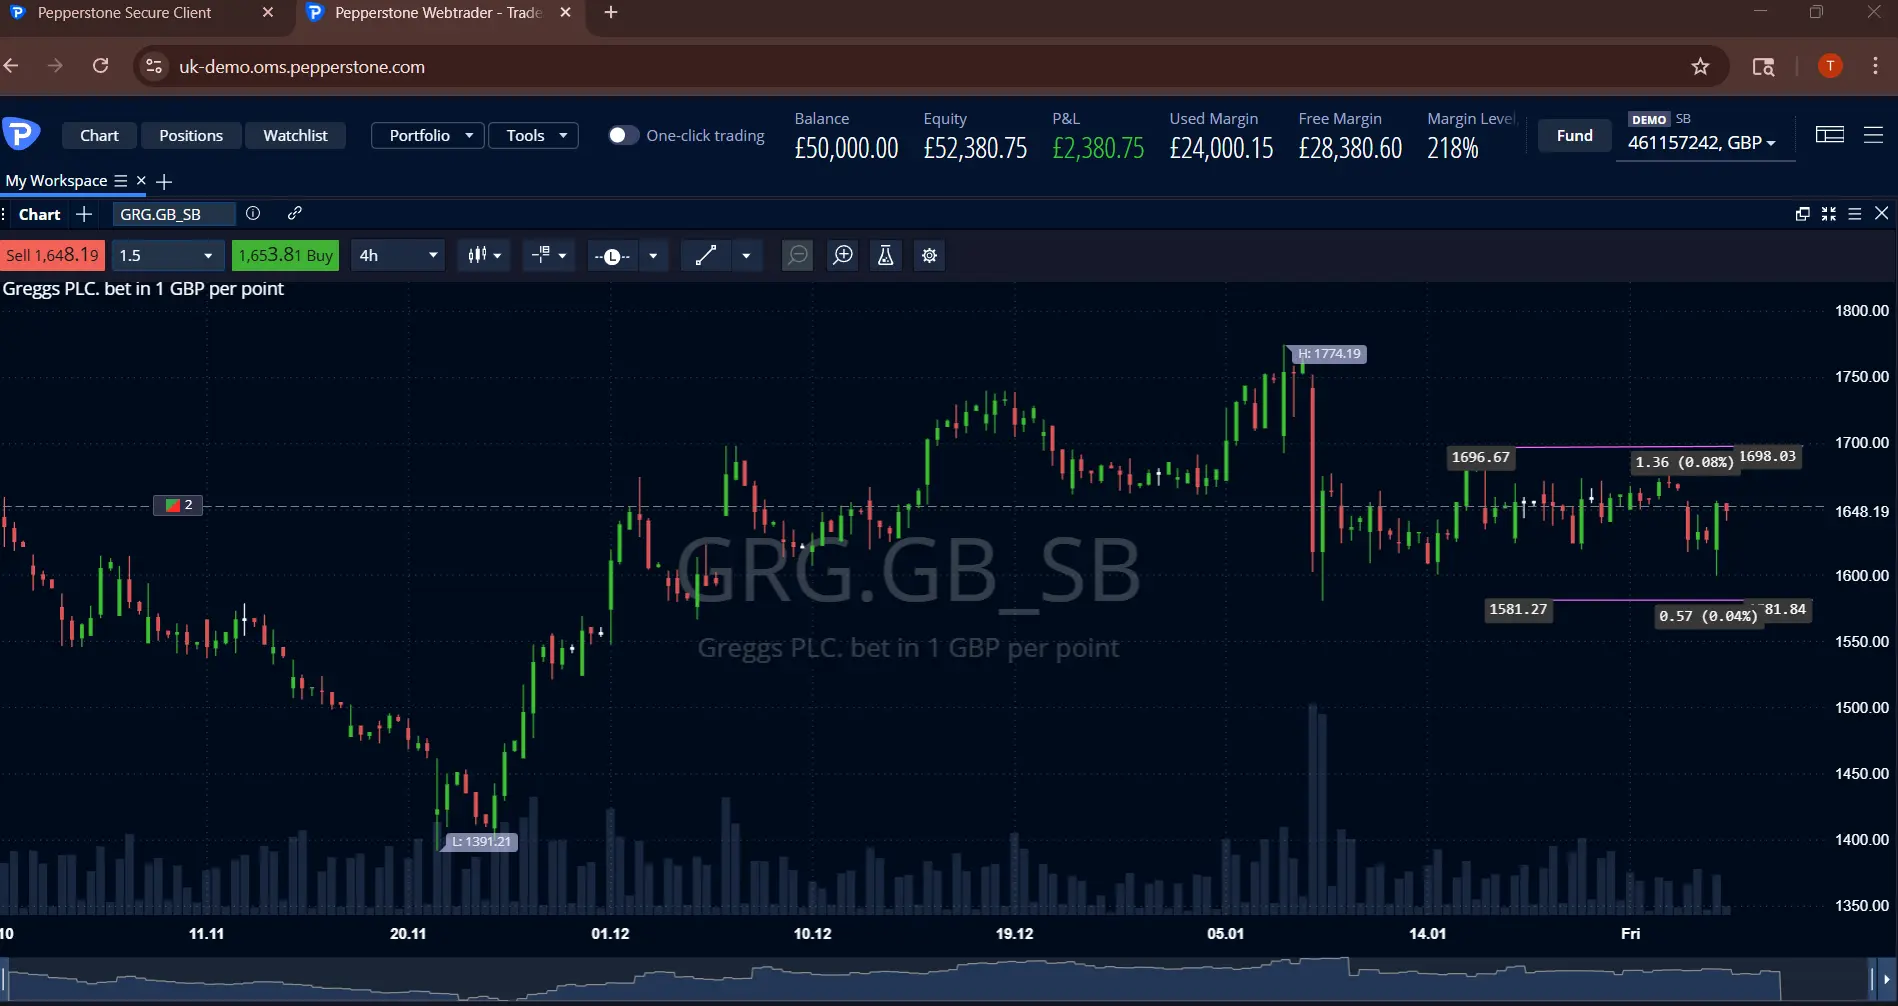Click the symbol info icon
Viewport: 1898px width, 1006px height.
coord(253,213)
